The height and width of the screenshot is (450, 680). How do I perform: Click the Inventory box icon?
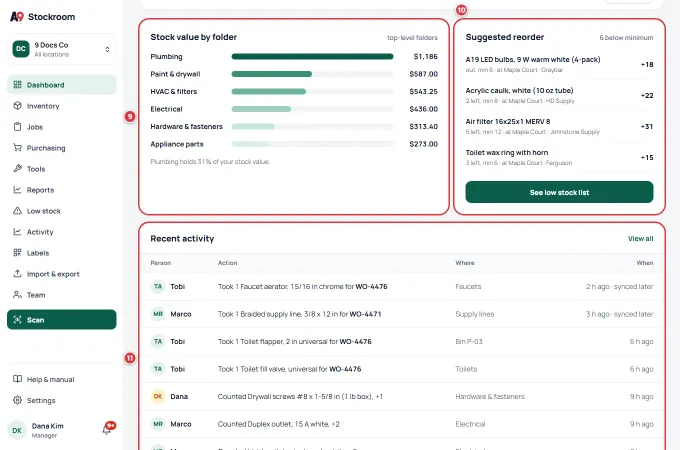point(17,105)
